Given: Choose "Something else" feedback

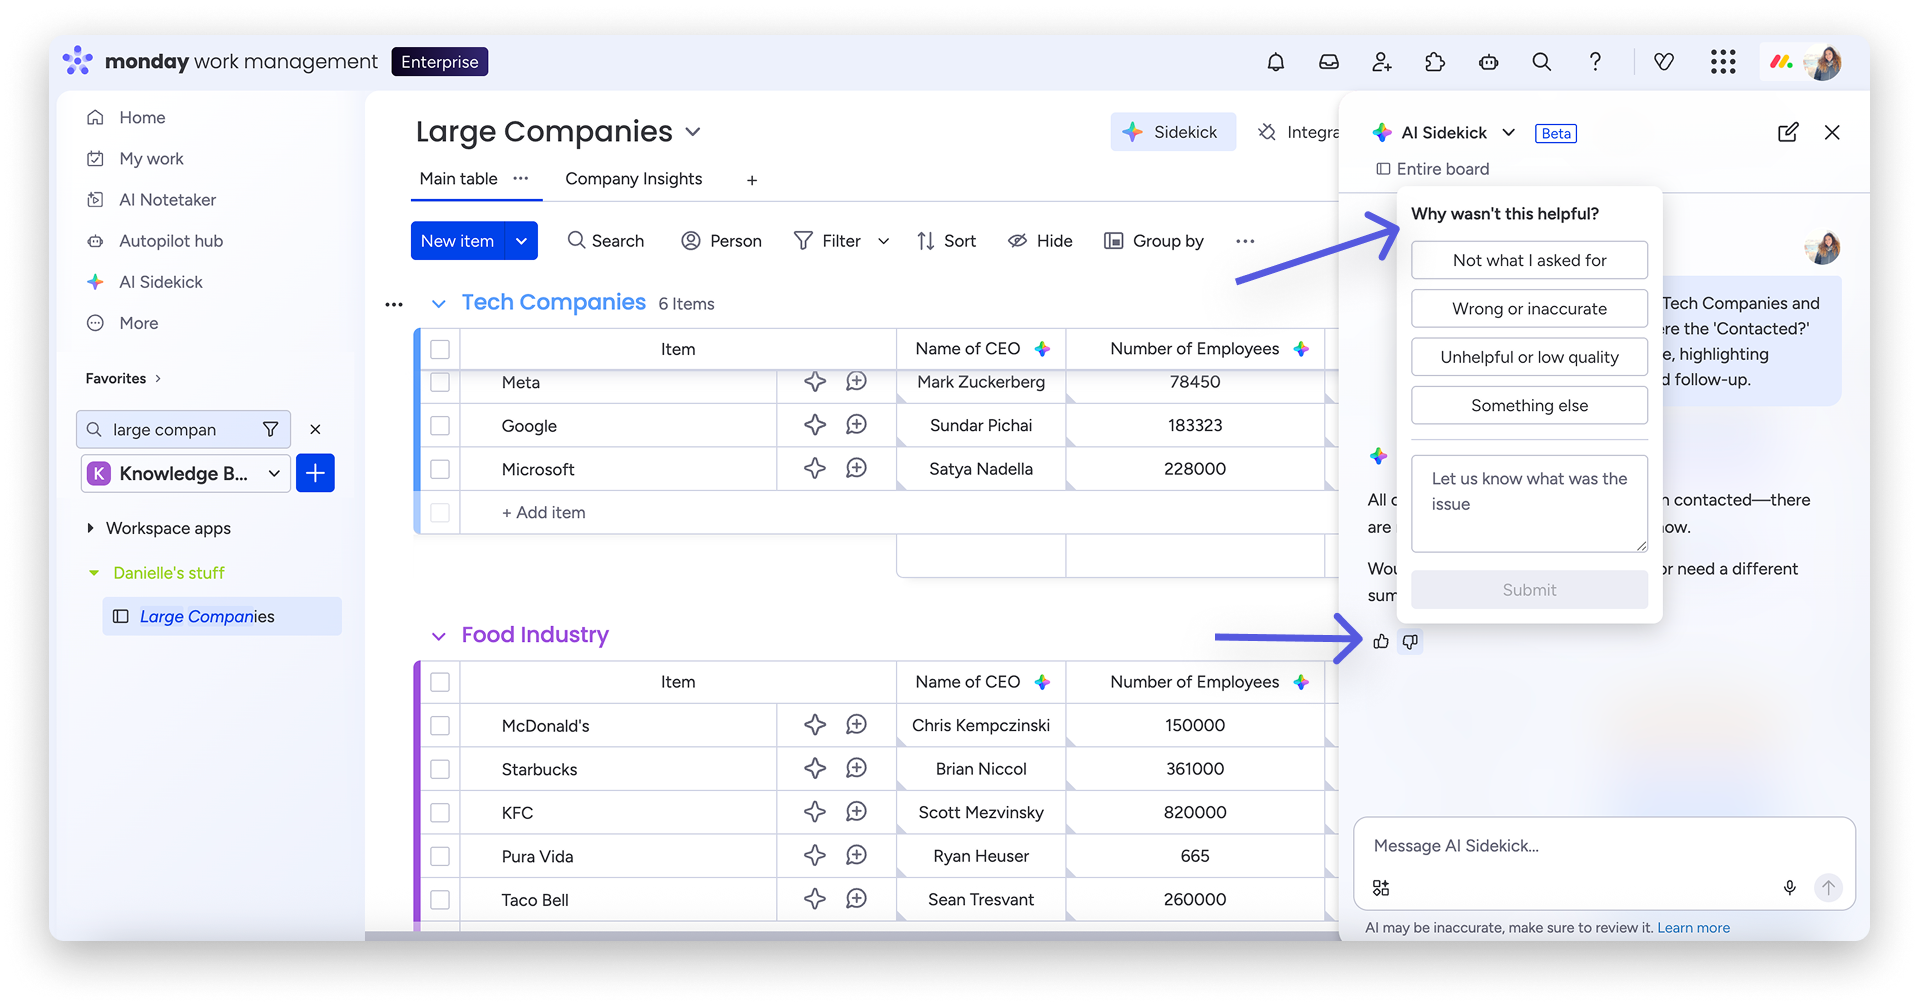Looking at the screenshot, I should pyautogui.click(x=1529, y=405).
